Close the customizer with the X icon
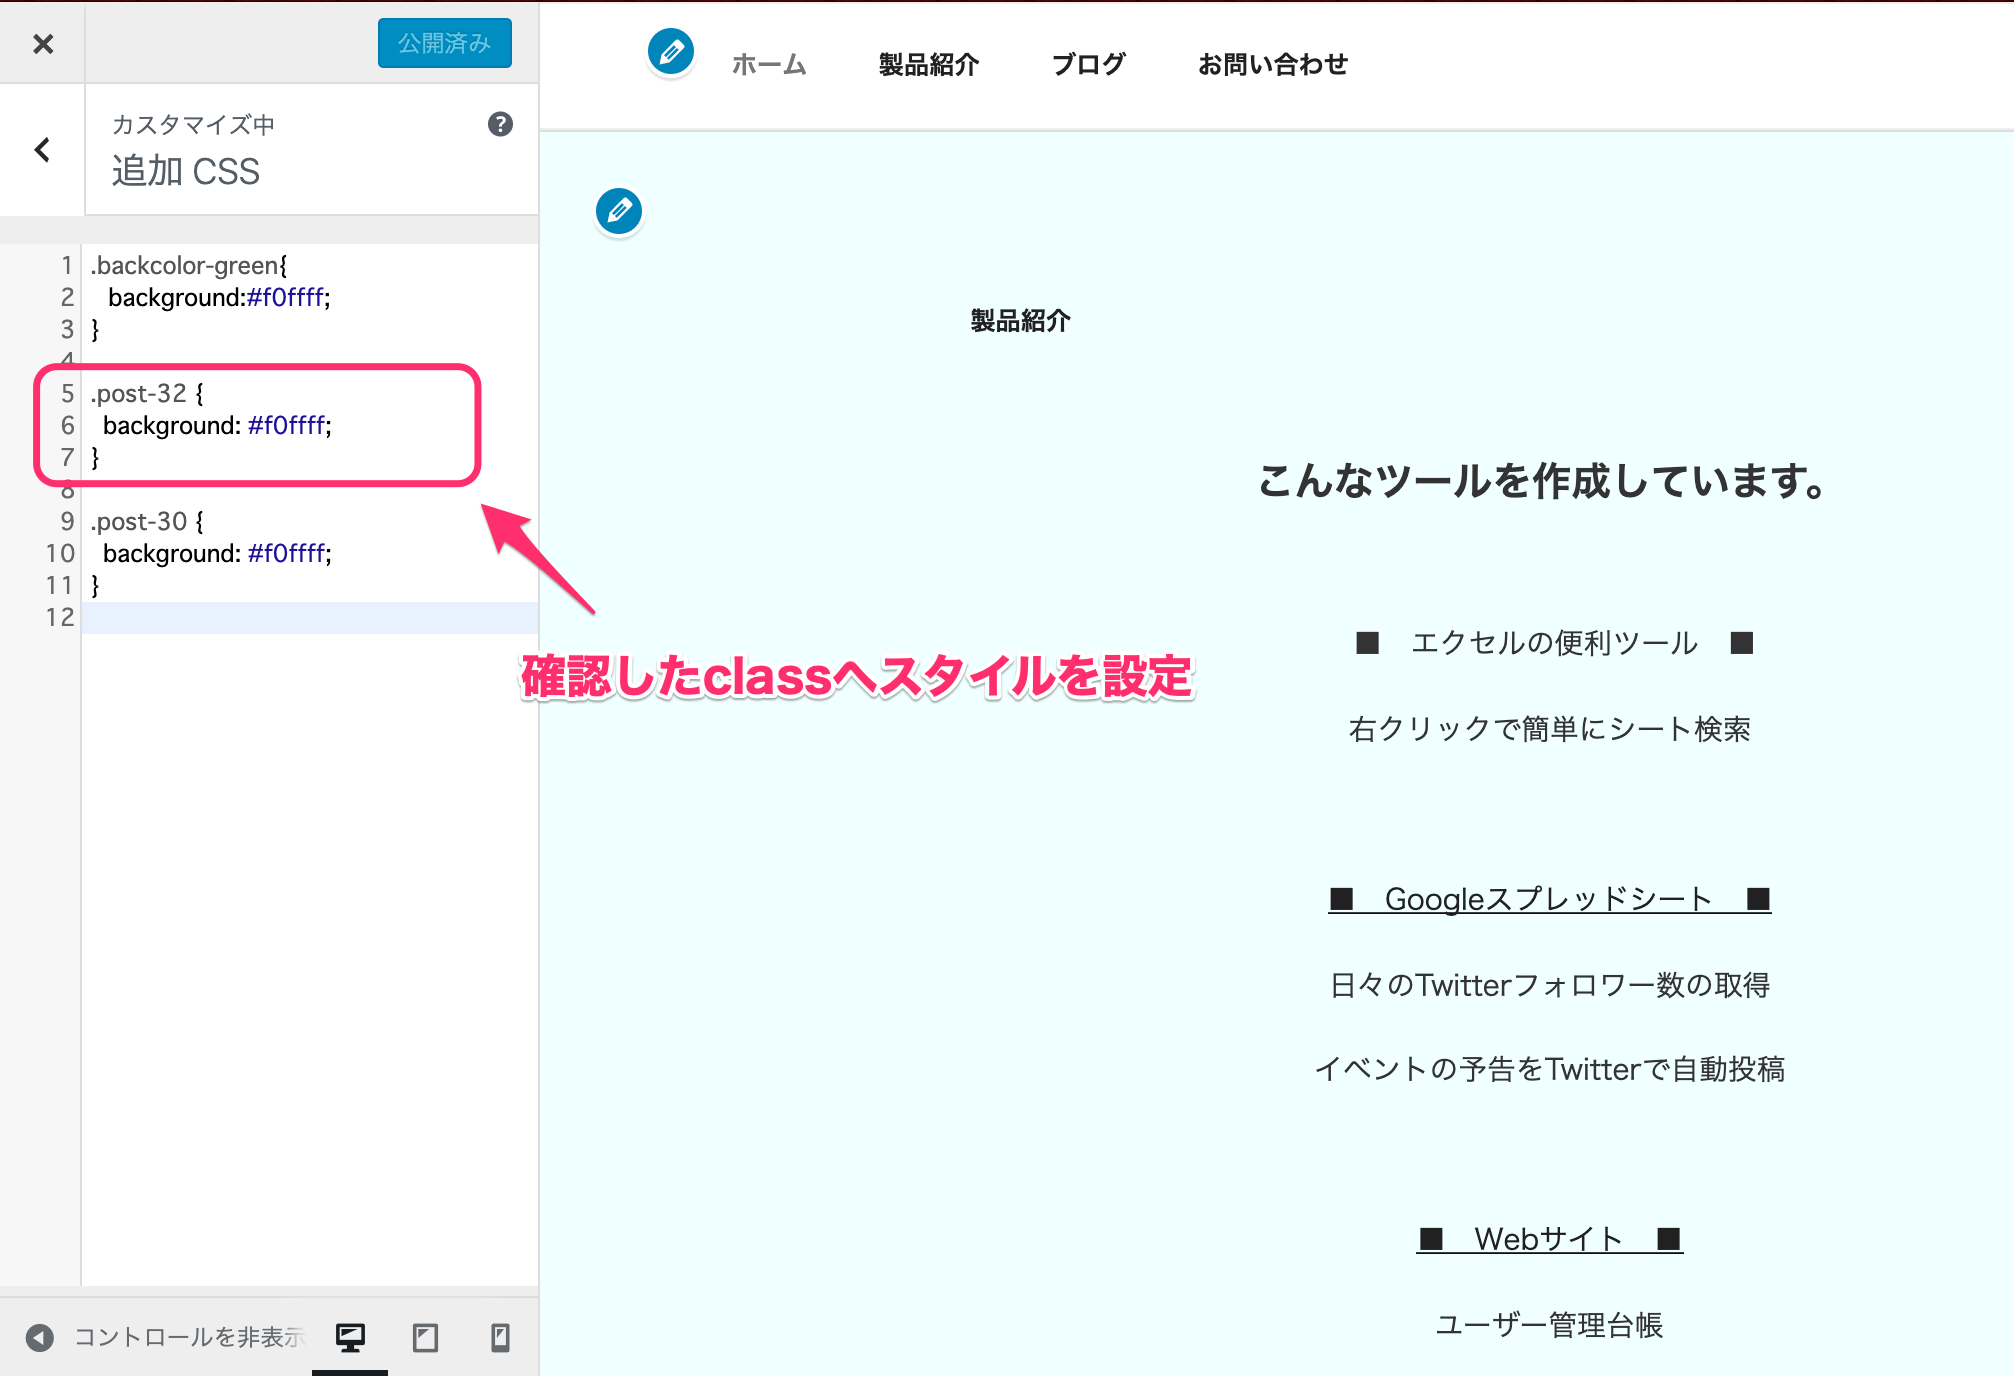This screenshot has width=2014, height=1376. coord(42,43)
